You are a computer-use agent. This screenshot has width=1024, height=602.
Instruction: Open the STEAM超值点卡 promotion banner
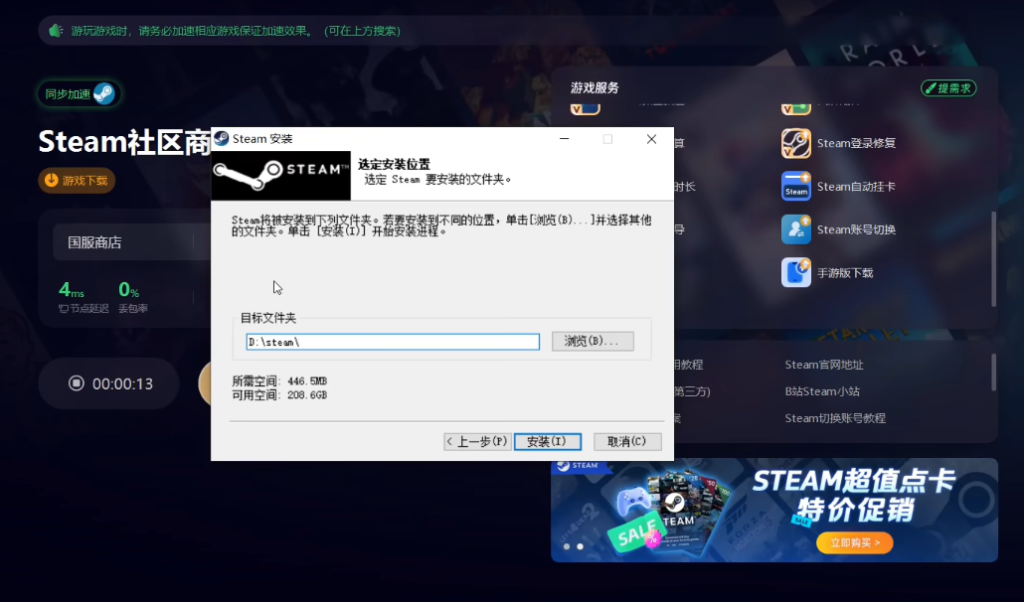tap(774, 510)
